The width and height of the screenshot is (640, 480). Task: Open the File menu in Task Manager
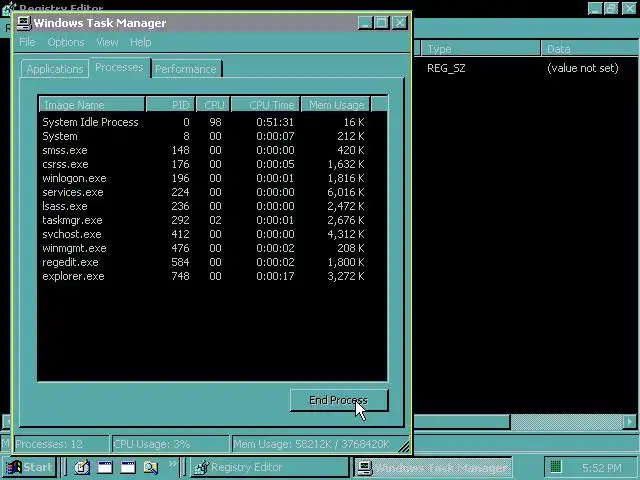coord(27,42)
